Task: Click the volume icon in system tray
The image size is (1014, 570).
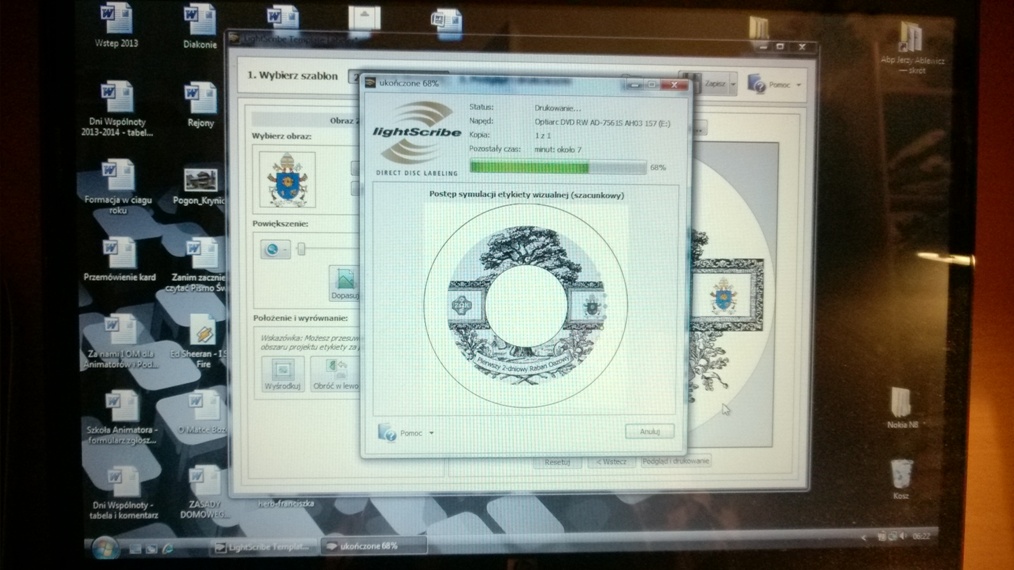Action: (x=903, y=536)
